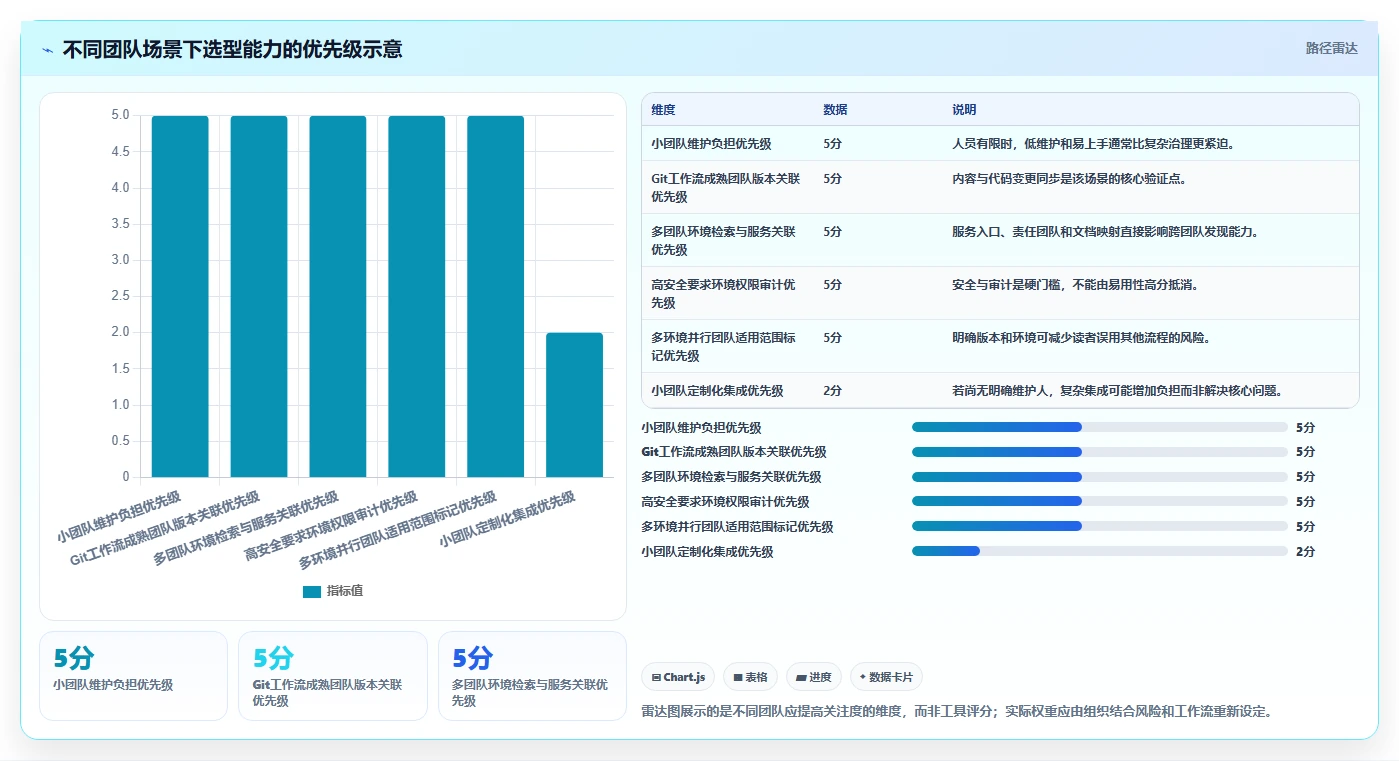The width and height of the screenshot is (1399, 761).
Task: Click description 内容与代码变更同步是该场景的核心验证点
Action: [x=1069, y=179]
